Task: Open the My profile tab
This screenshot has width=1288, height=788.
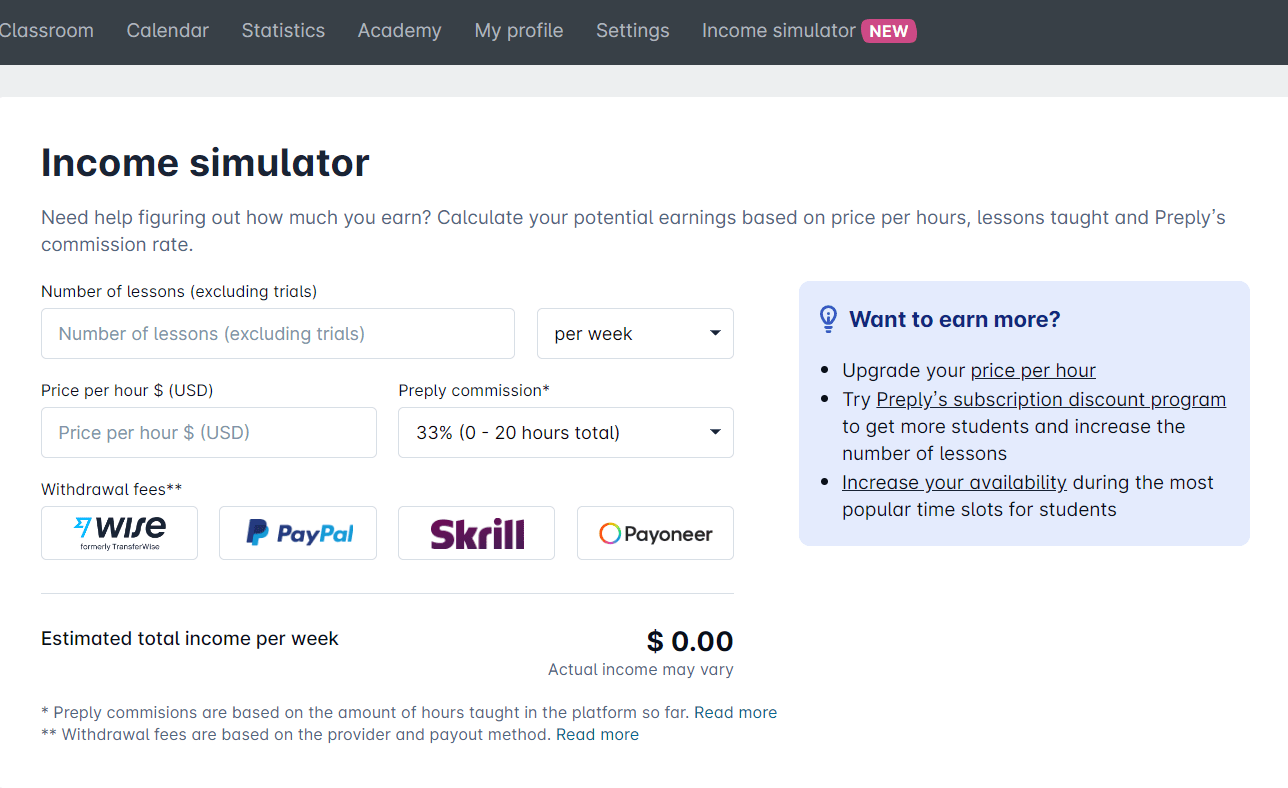Action: point(519,31)
